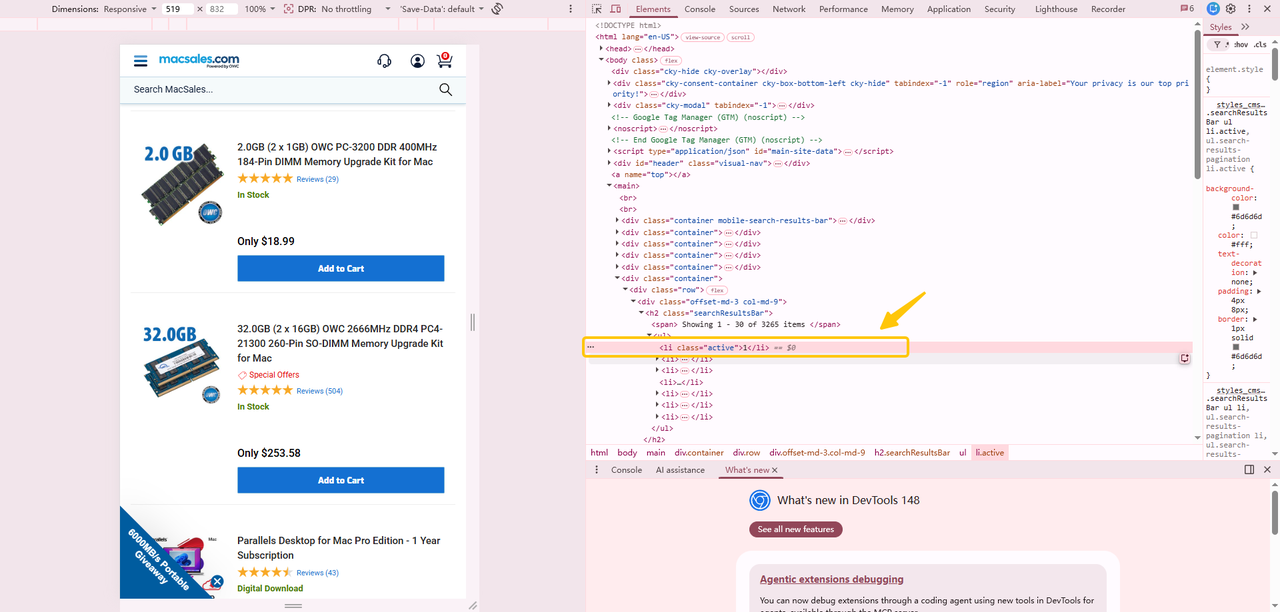Open Reviews (504) link

pos(319,391)
